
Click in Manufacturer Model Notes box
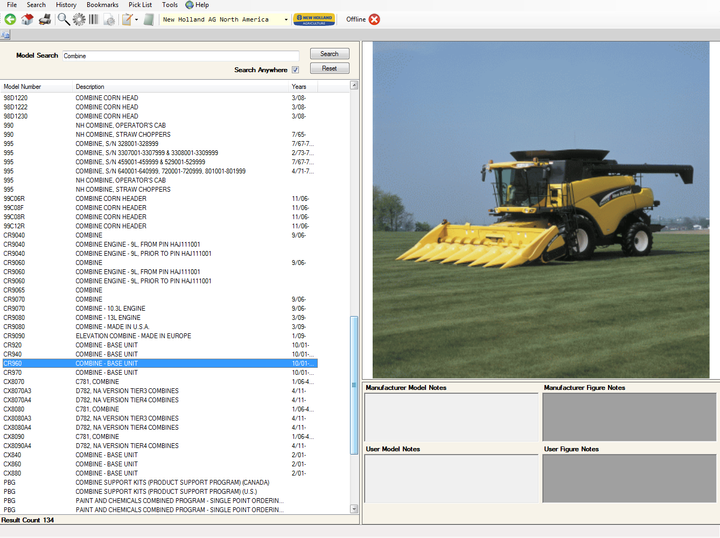point(451,417)
